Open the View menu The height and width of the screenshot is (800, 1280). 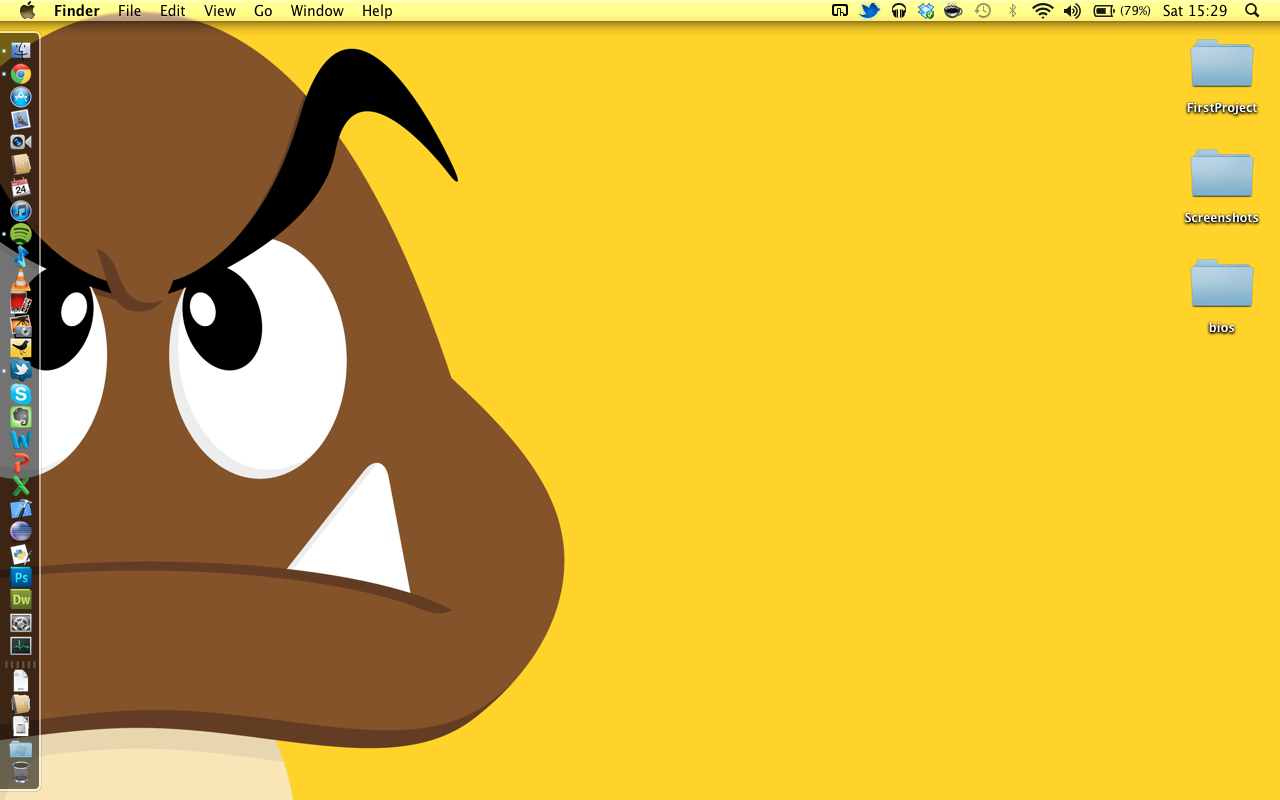[219, 11]
